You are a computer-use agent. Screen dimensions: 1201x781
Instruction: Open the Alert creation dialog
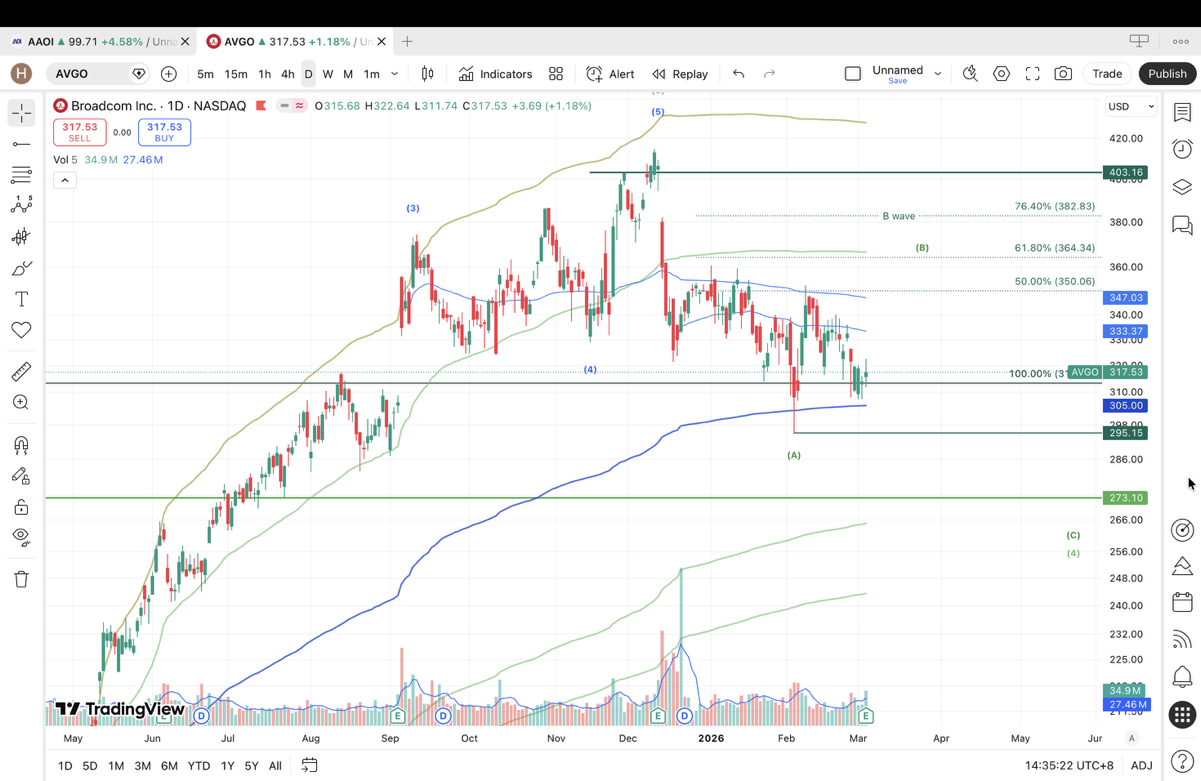(x=610, y=74)
